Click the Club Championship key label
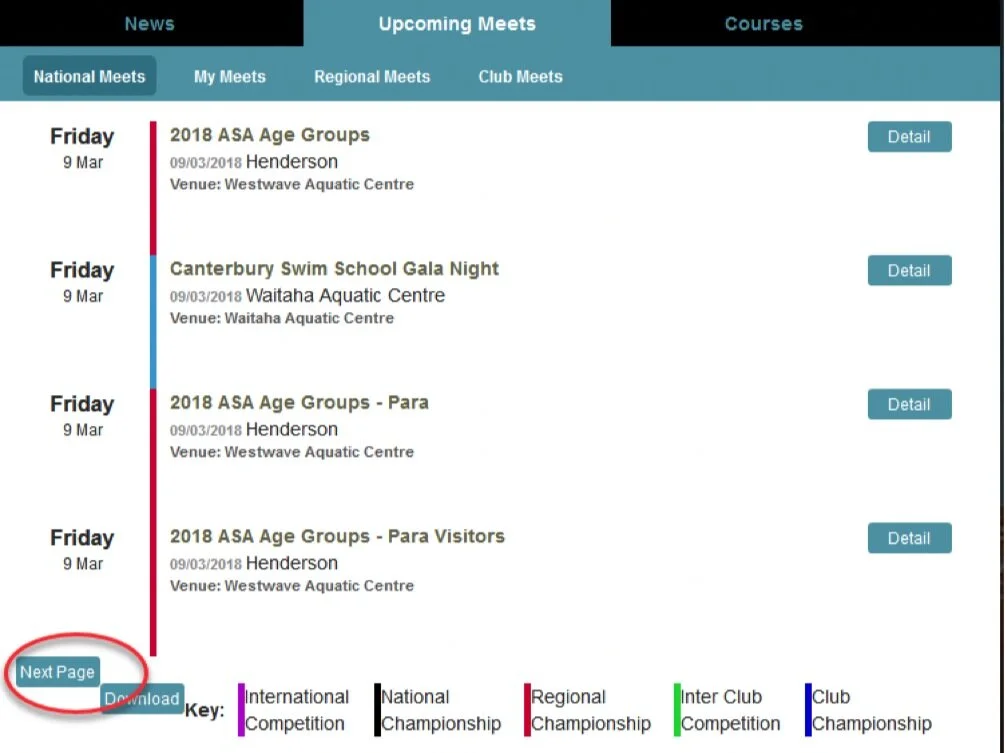1005x753 pixels. click(x=872, y=710)
